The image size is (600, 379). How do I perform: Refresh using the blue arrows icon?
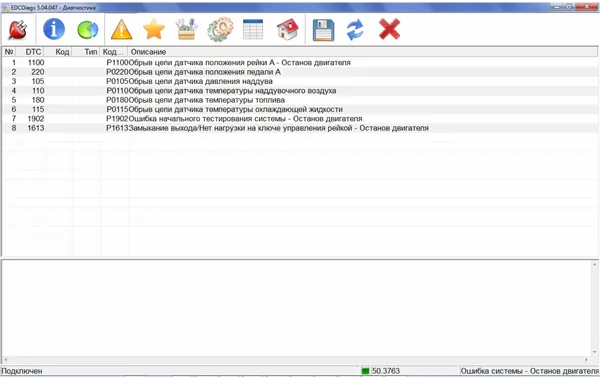(355, 30)
